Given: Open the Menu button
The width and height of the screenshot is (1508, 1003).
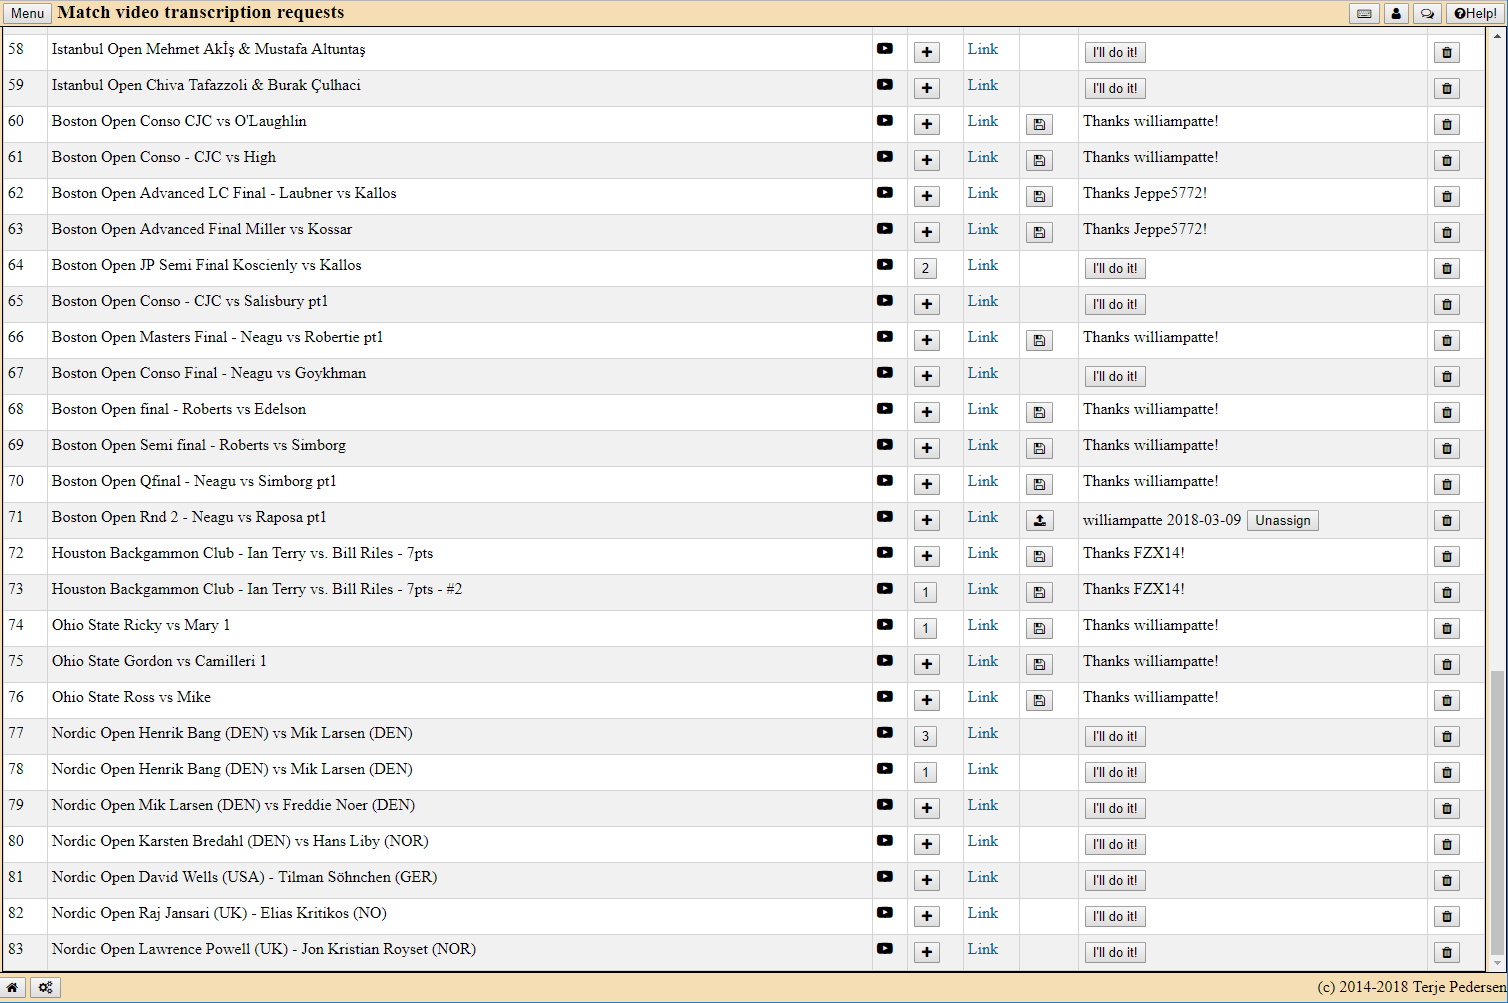Looking at the screenshot, I should pos(27,13).
